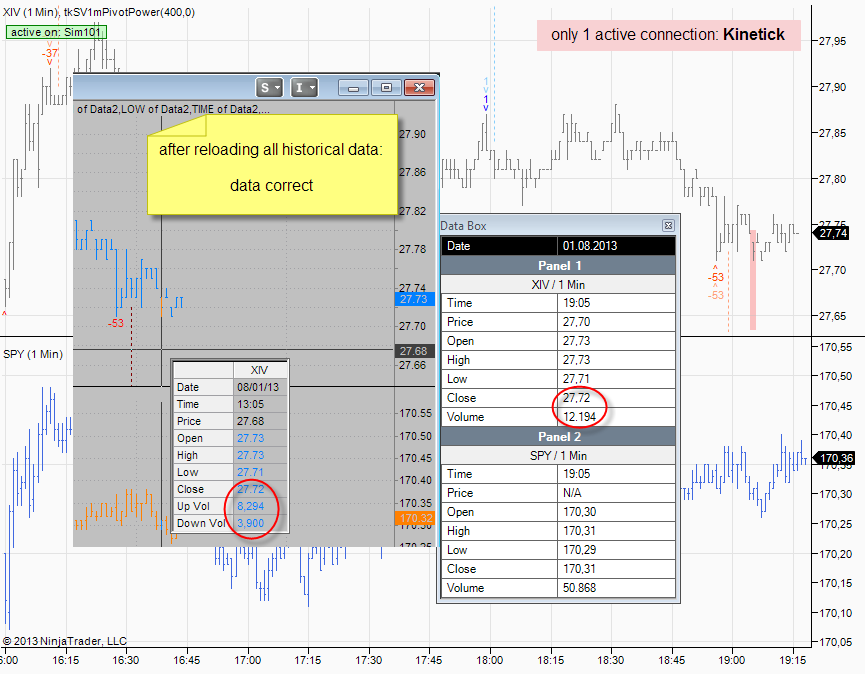
Task: Click the 27,95 price axis label
Action: click(832, 41)
